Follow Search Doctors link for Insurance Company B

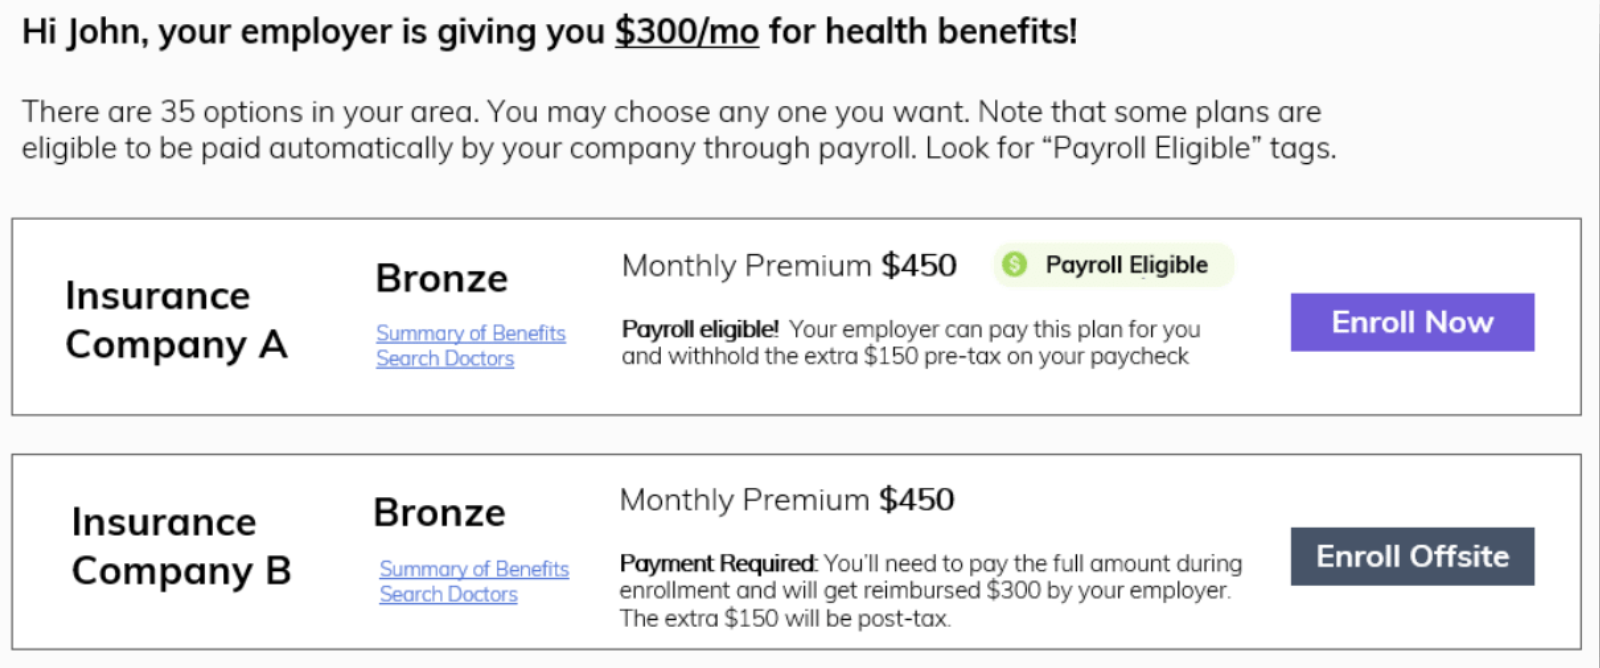[x=448, y=594]
